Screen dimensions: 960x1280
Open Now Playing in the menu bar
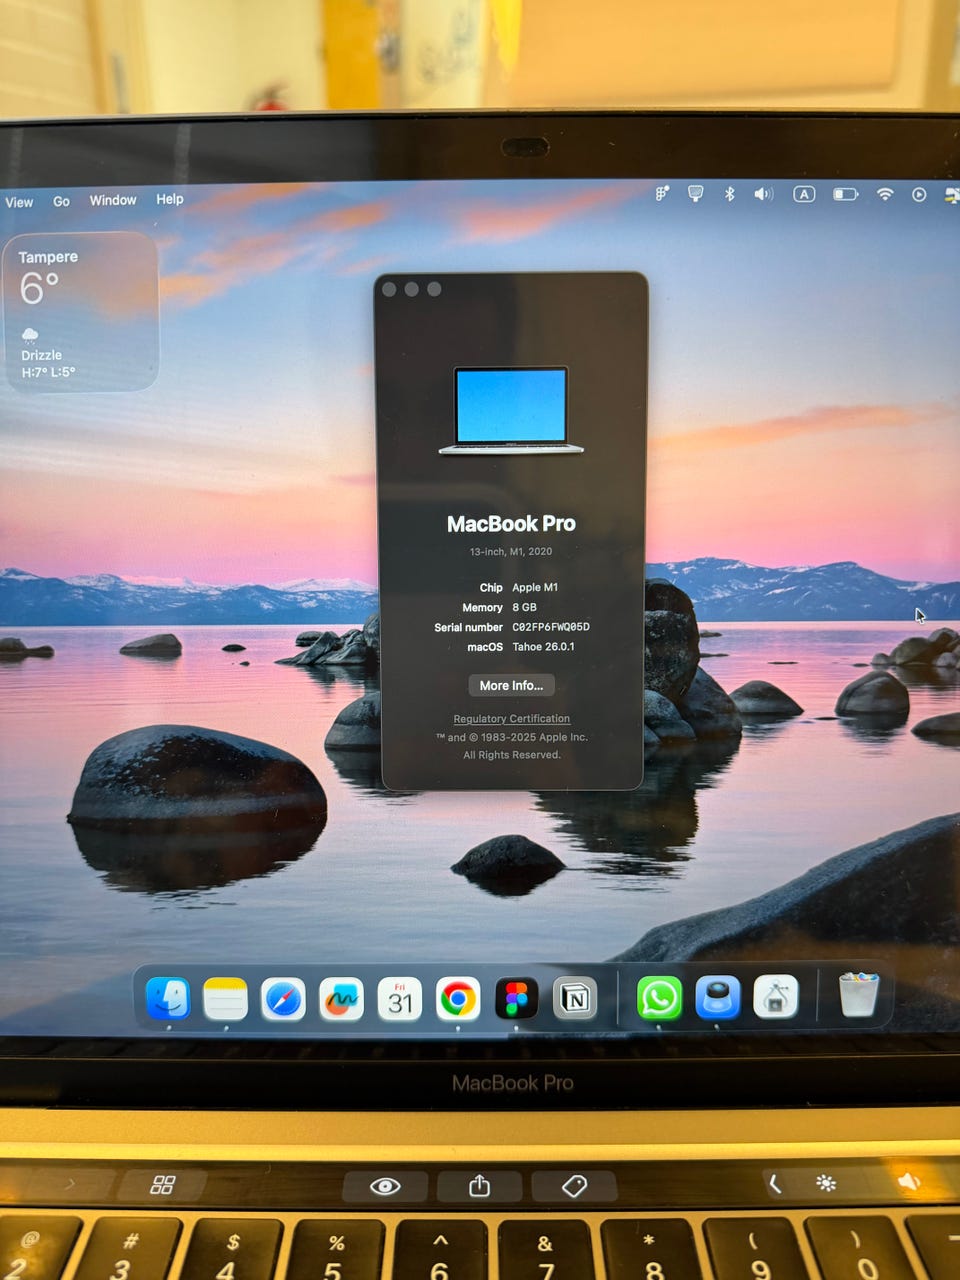point(919,194)
